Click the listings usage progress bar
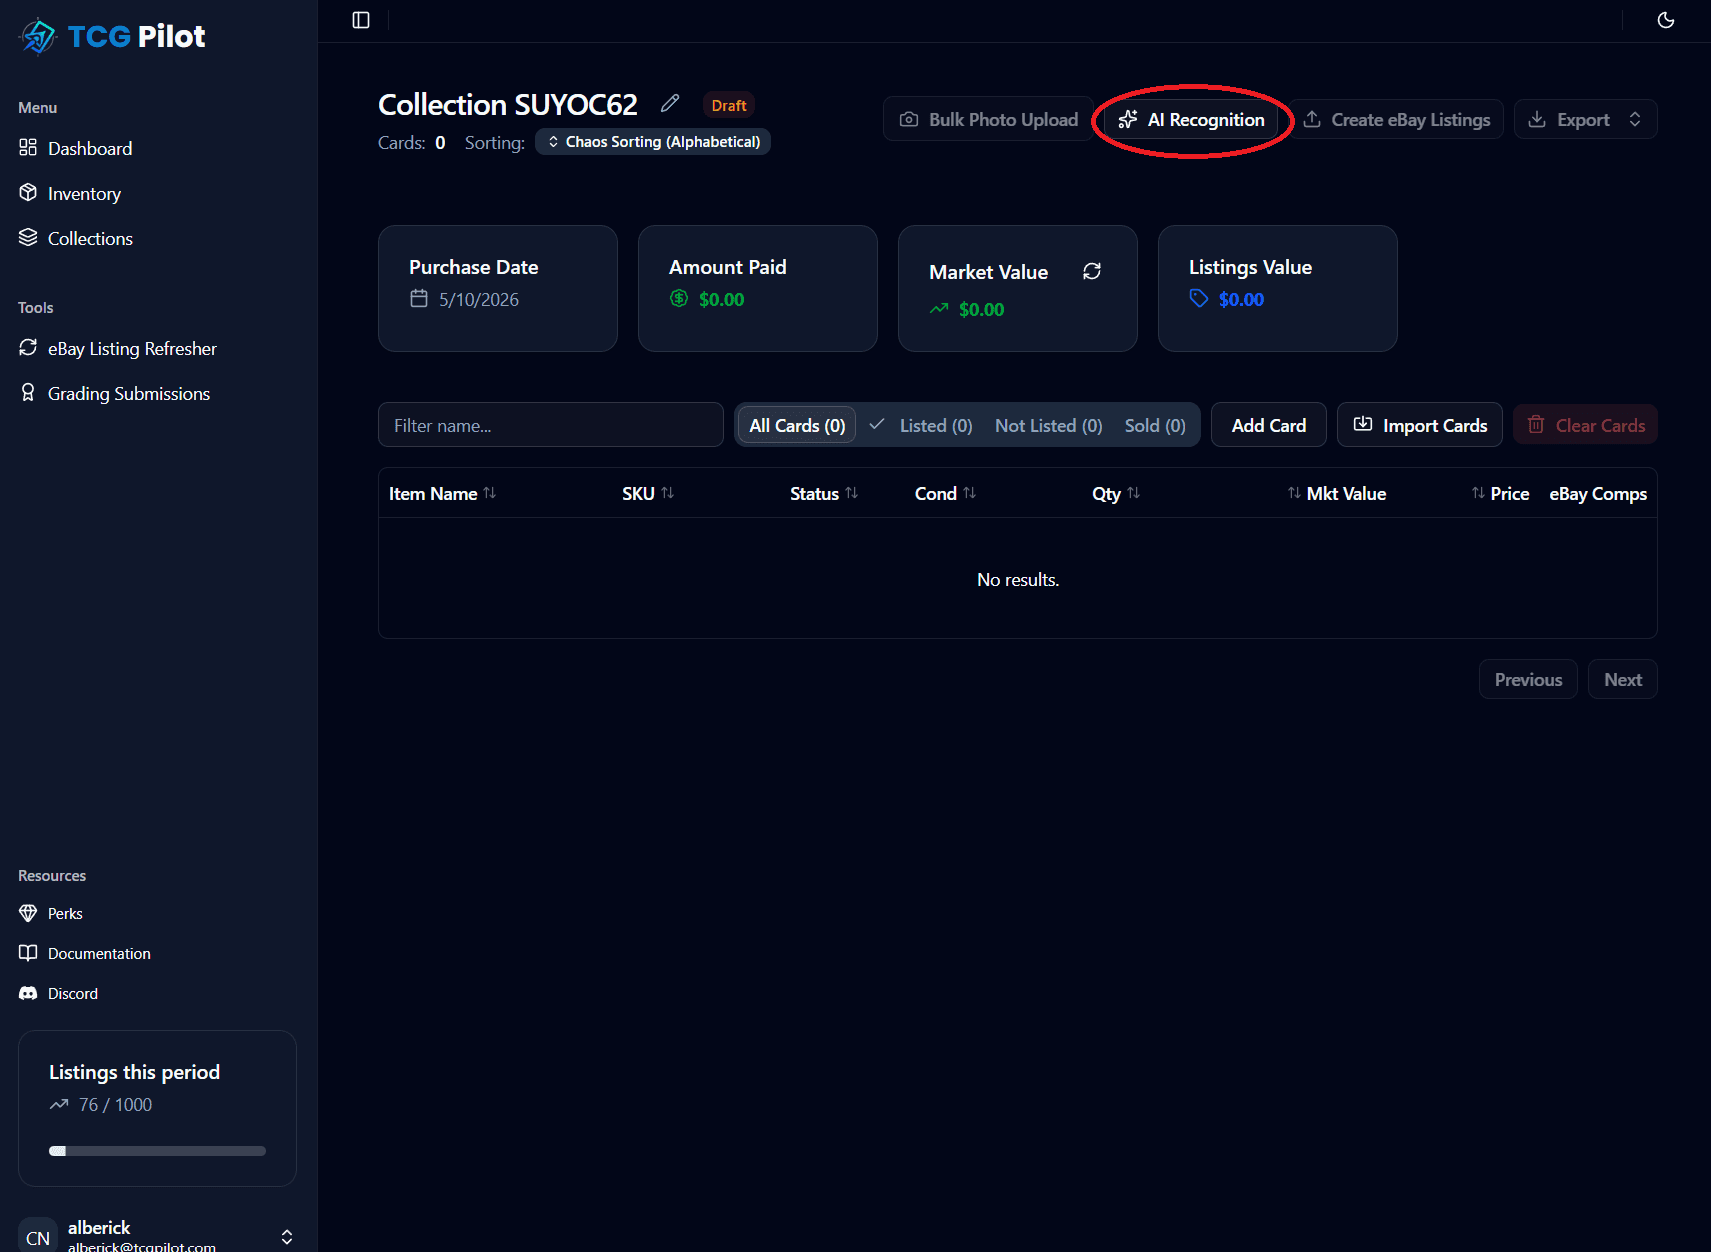The image size is (1711, 1252). click(x=158, y=1151)
